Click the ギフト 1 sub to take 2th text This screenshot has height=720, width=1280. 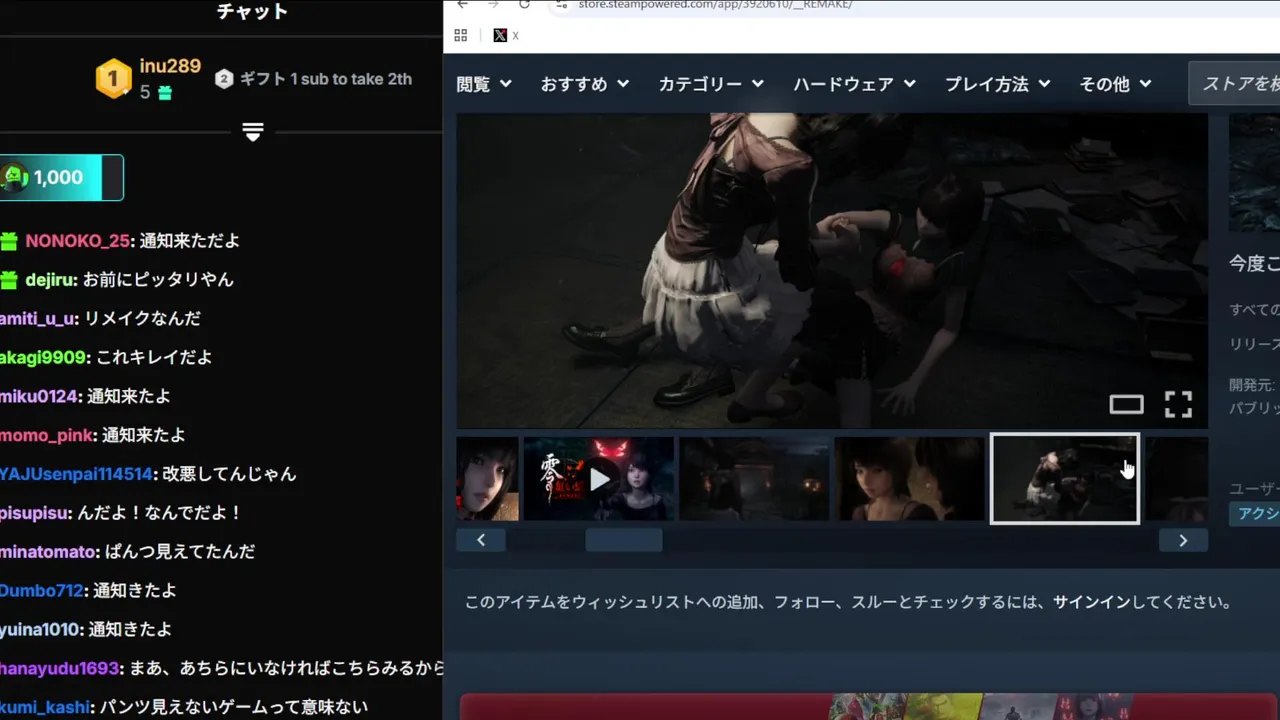(x=326, y=79)
